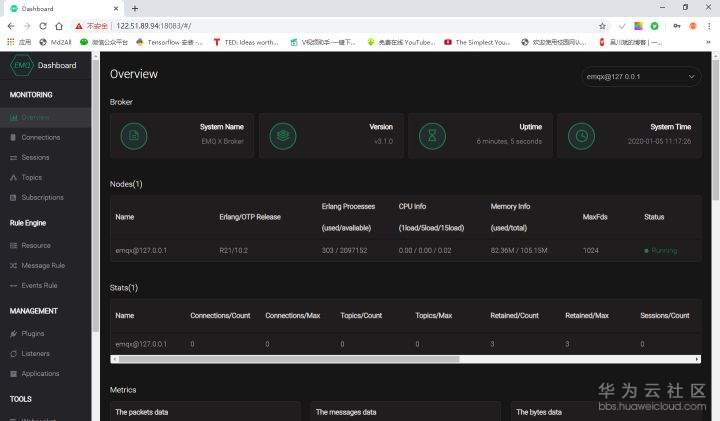Click node name emqx@127.0.0.1 in Nodes table
Image resolution: width=720 pixels, height=421 pixels.
pos(141,250)
